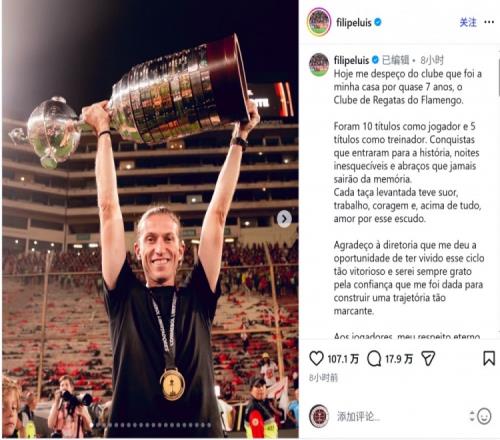The width and height of the screenshot is (500, 440).
Task: Save post with bookmark icon
Action: 489,359
